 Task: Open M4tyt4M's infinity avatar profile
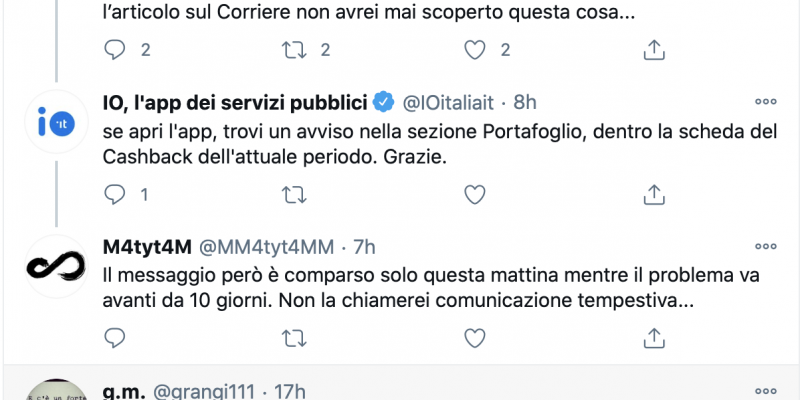tap(57, 266)
